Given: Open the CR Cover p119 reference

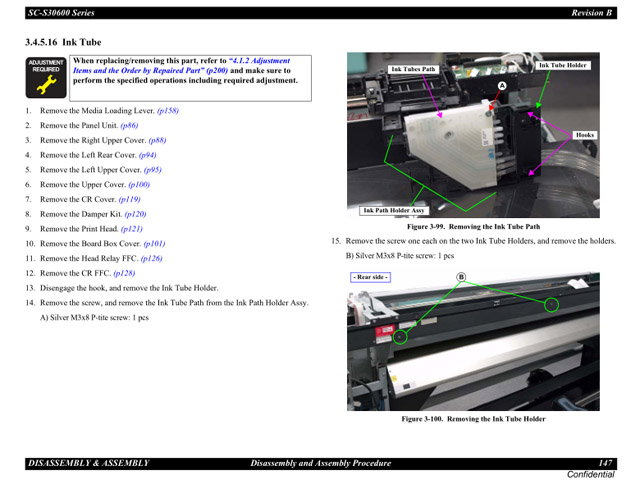Looking at the screenshot, I should click(129, 199).
